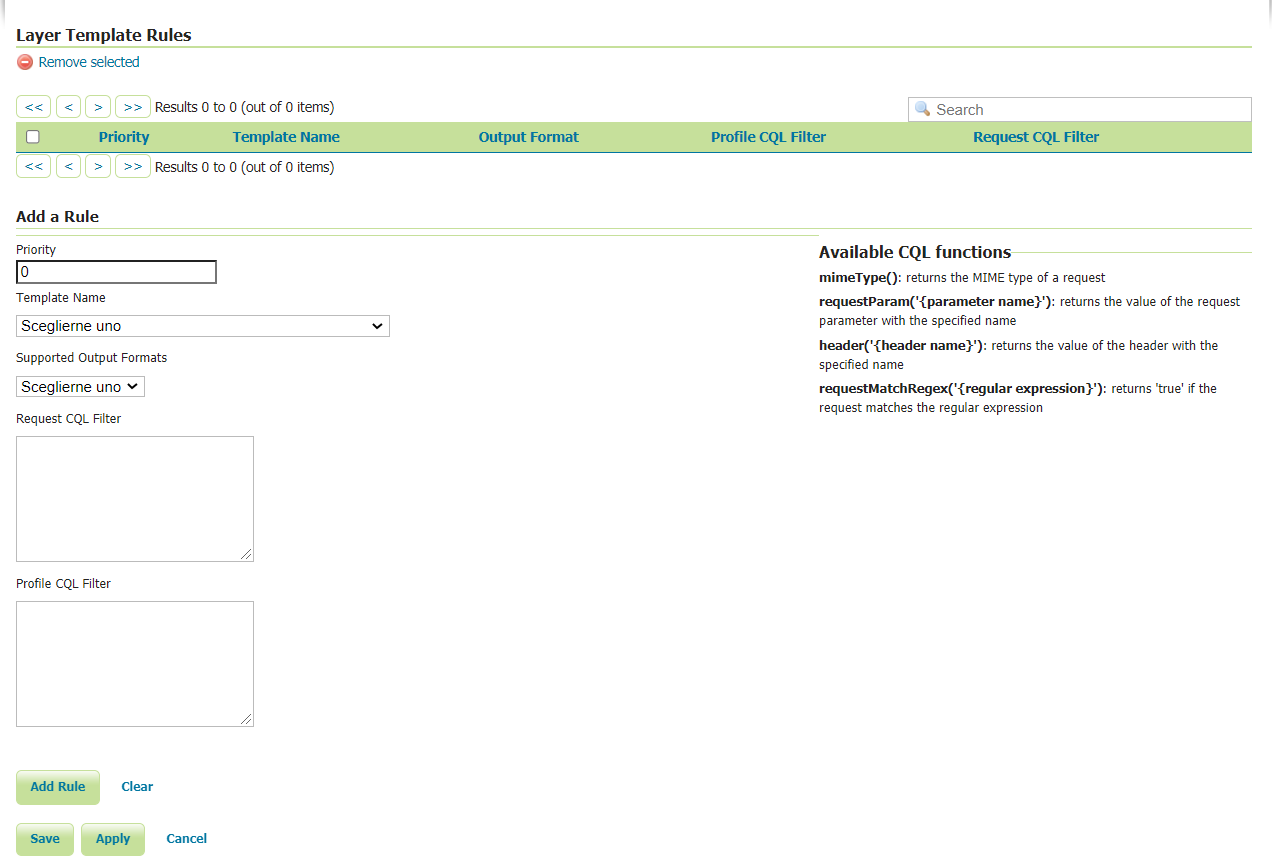Open the Supported Output Formats dropdown
Viewport: 1272px width, 864px height.
(x=80, y=387)
